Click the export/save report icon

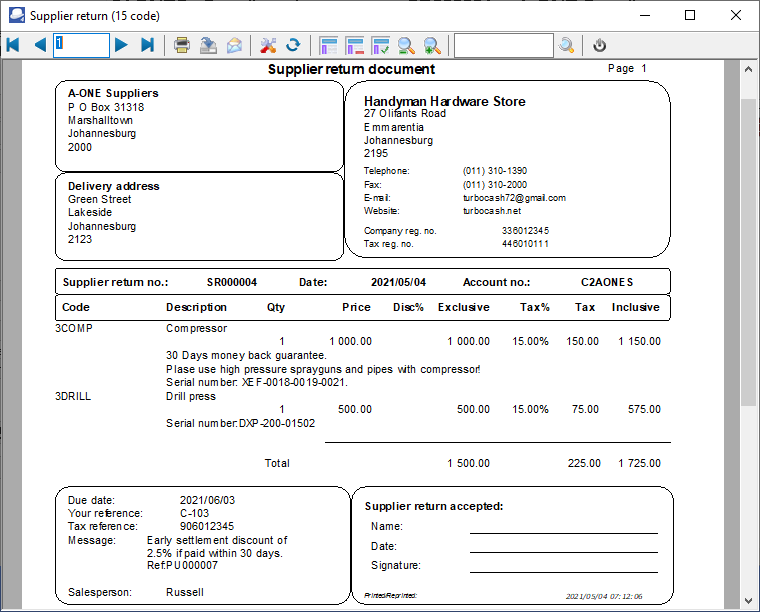208,45
